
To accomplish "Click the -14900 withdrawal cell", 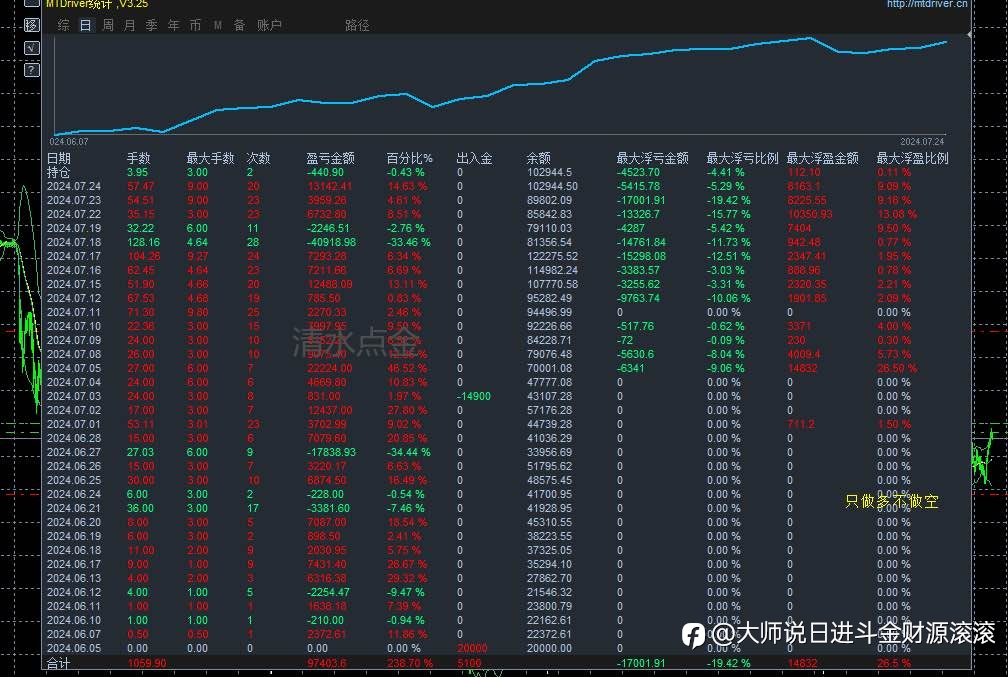I will (474, 396).
